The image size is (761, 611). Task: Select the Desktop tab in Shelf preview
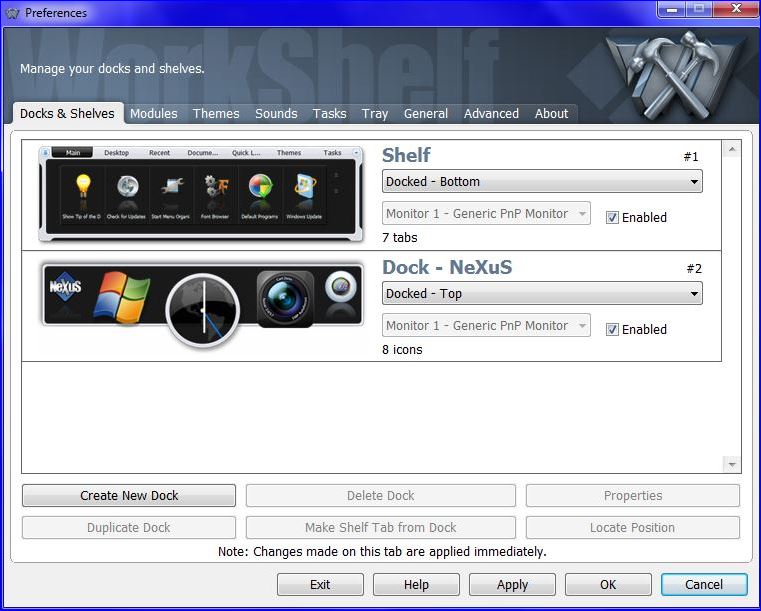116,152
